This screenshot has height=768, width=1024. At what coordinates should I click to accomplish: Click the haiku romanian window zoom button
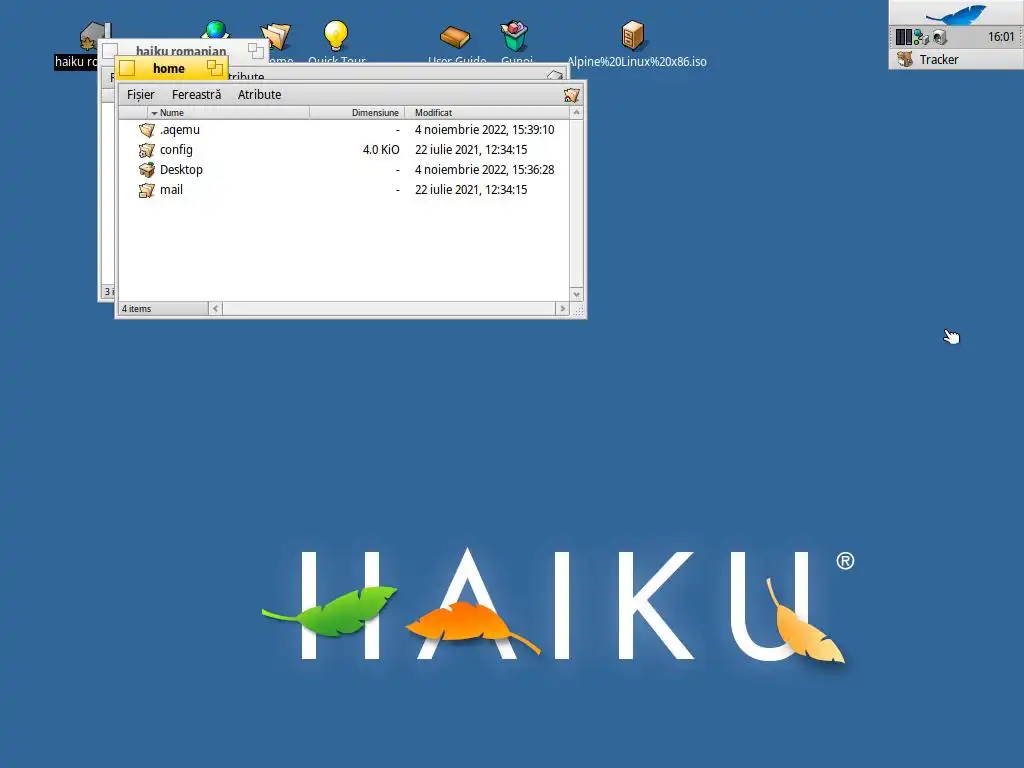coord(256,50)
